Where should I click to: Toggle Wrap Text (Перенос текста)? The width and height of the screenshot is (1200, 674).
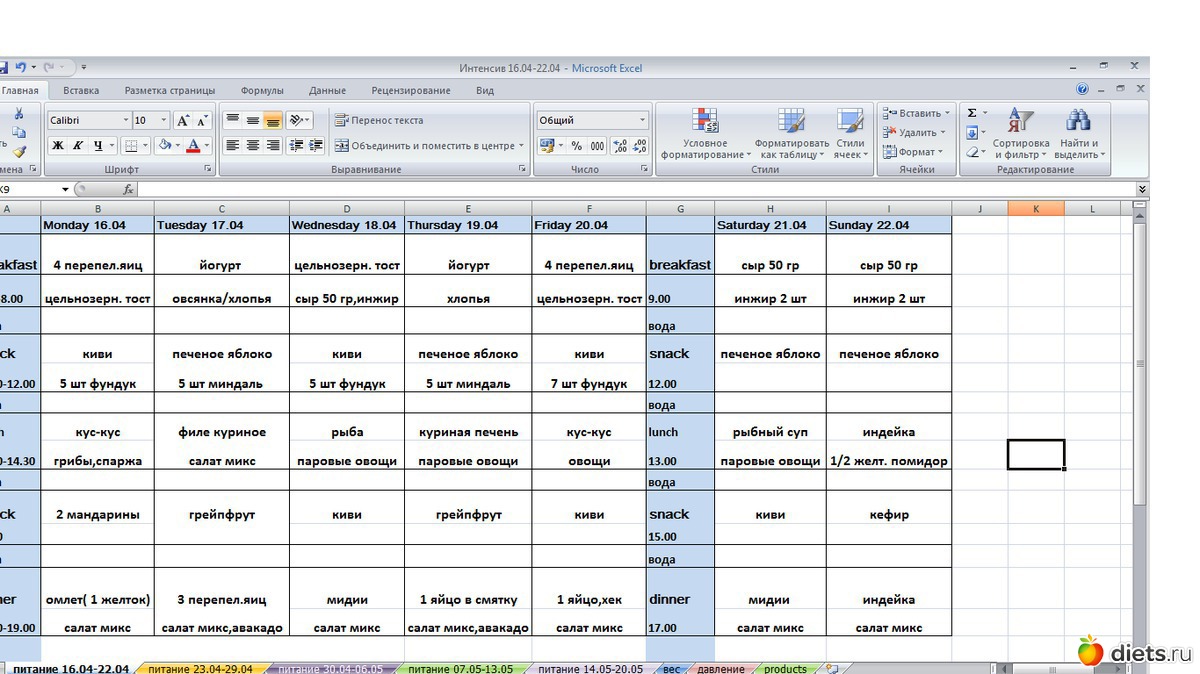click(x=378, y=120)
